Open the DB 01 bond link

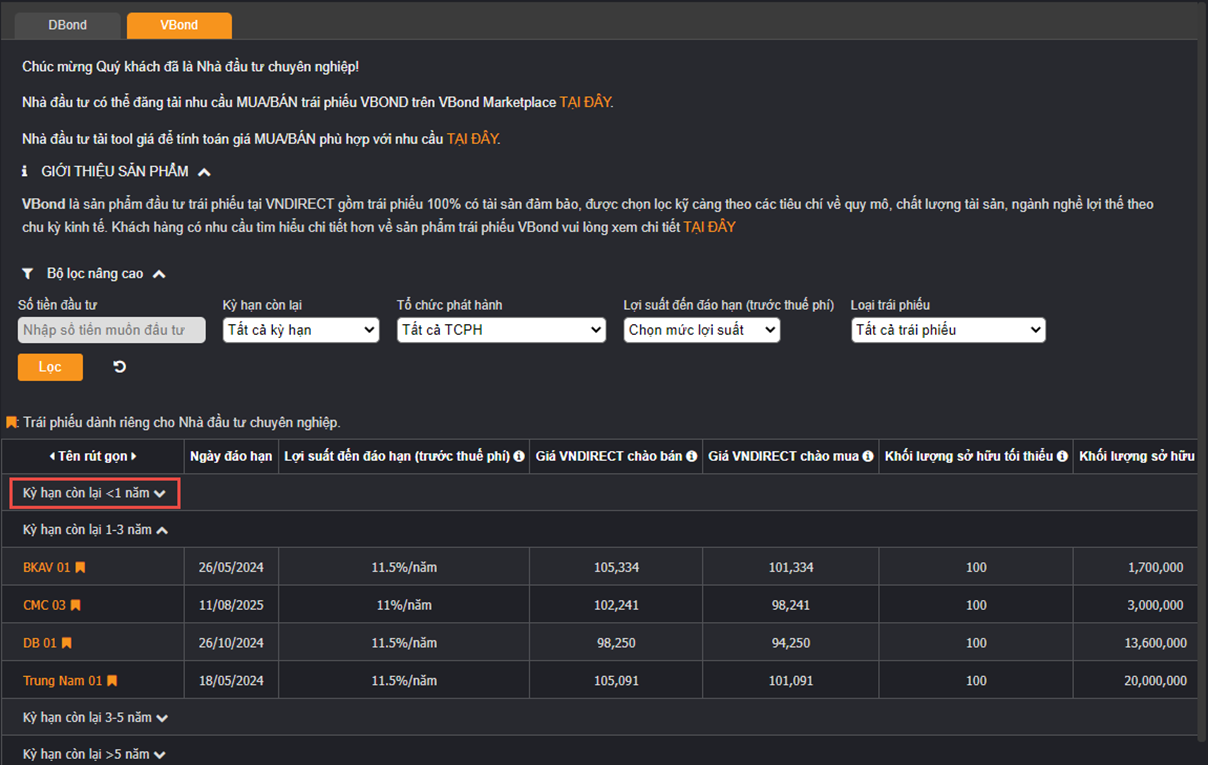tap(40, 643)
